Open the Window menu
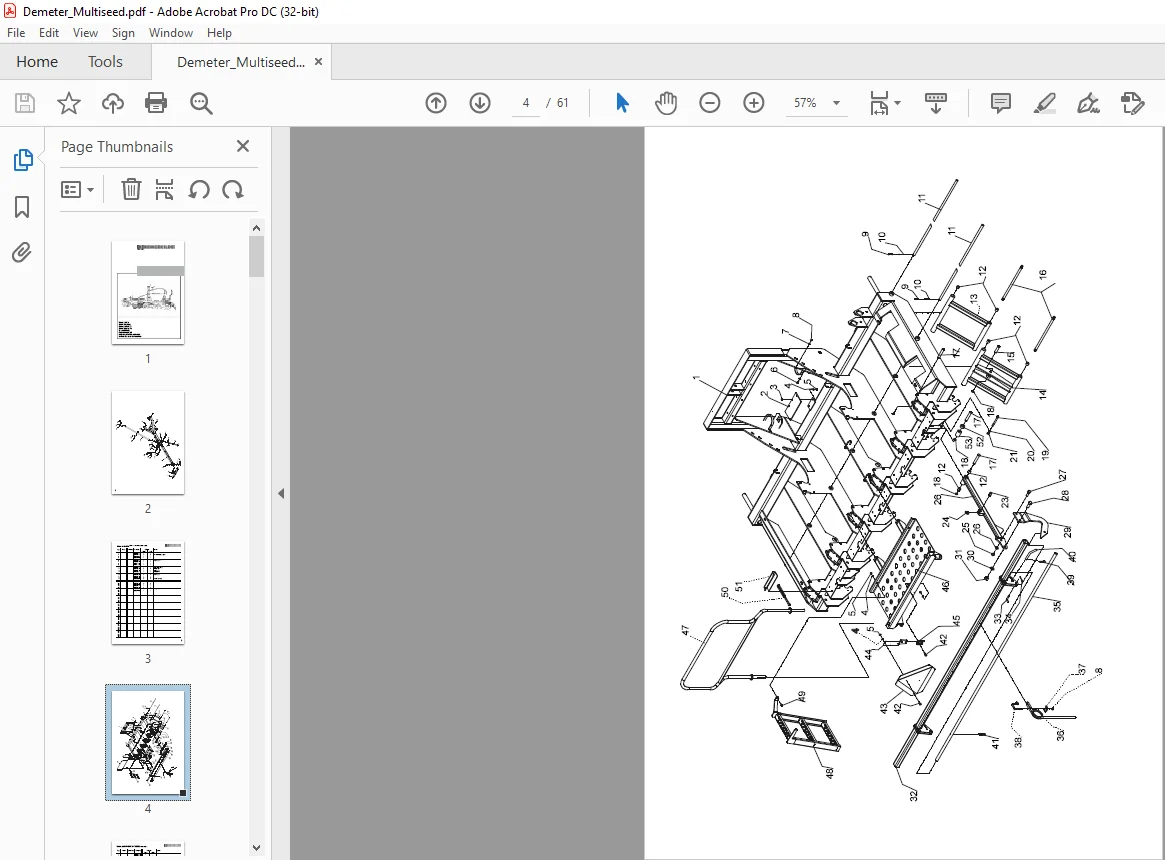The height and width of the screenshot is (860, 1165). click(x=171, y=33)
